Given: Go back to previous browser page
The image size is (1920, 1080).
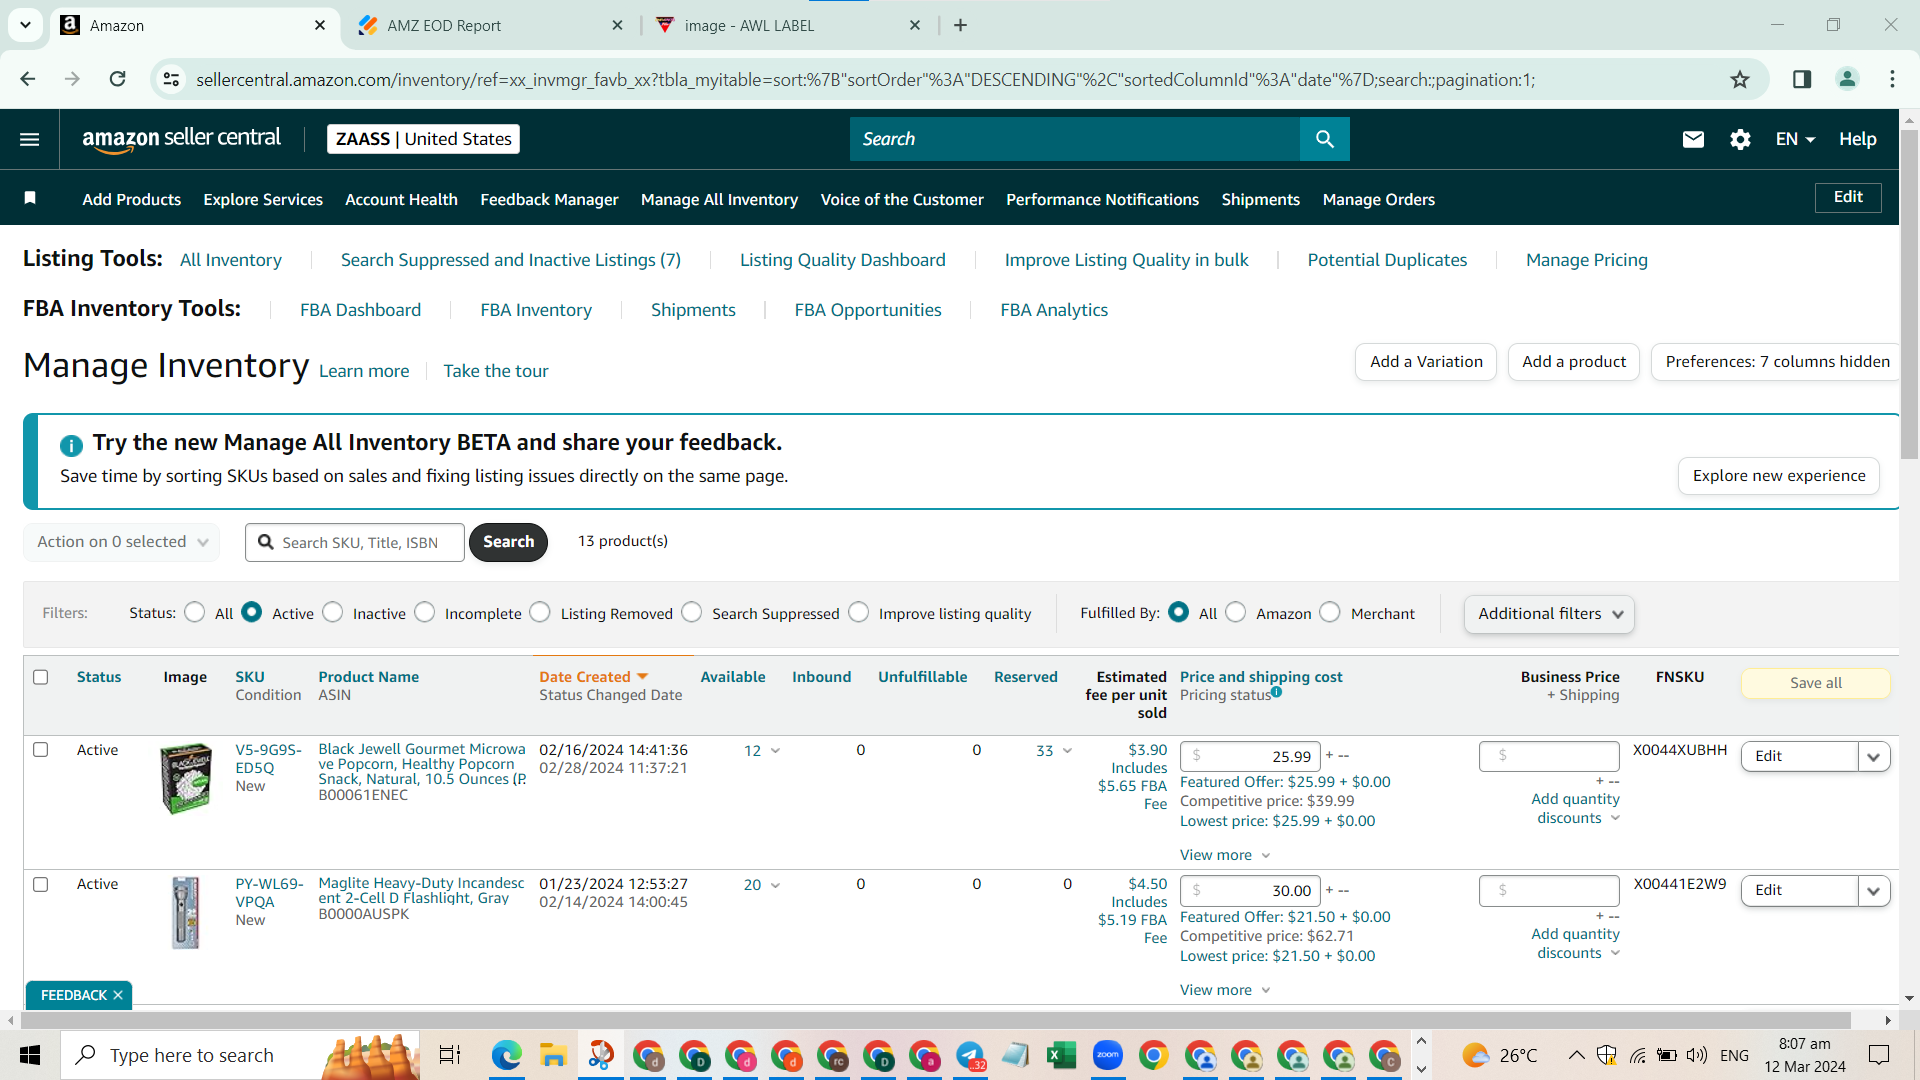Looking at the screenshot, I should (x=28, y=79).
